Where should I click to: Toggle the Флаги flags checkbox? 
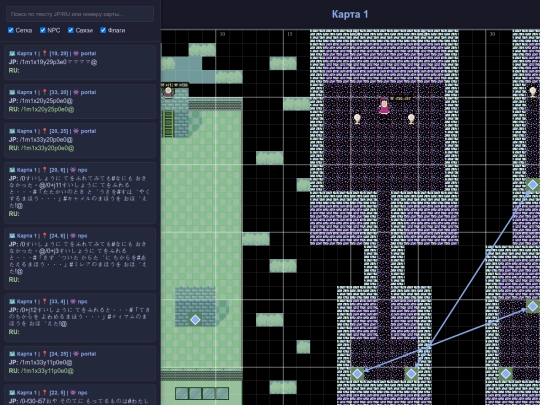click(x=103, y=30)
